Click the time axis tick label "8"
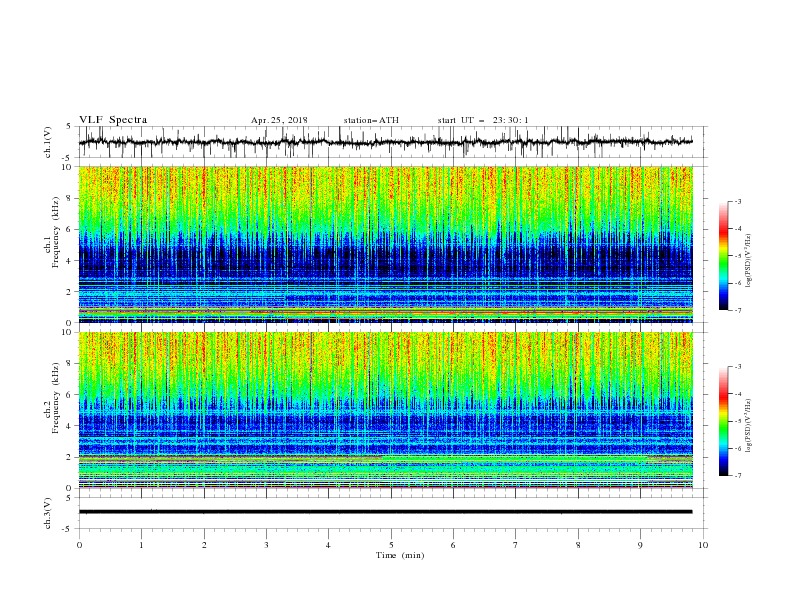Image resolution: width=792 pixels, height=612 pixels. 578,545
